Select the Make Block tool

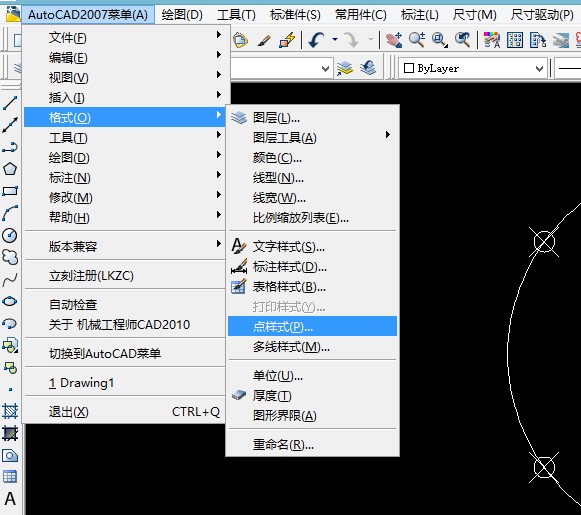tap(10, 368)
